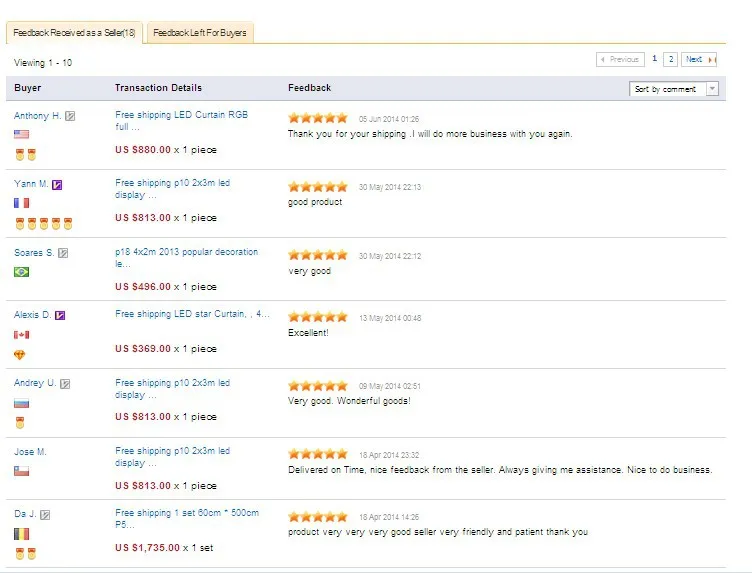The height and width of the screenshot is (573, 752).
Task: Open Andrey U.'s 'p10 2x3m led display' link
Action: [173, 389]
